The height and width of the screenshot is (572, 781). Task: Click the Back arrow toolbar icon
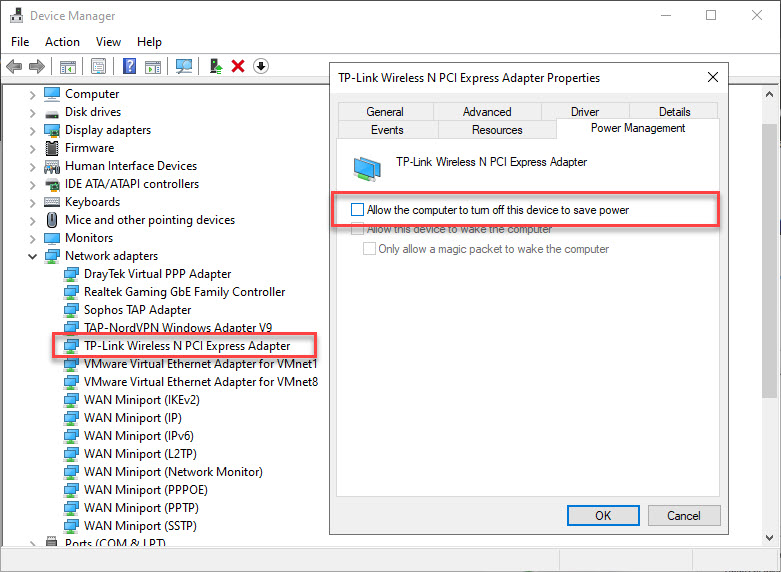coord(14,66)
